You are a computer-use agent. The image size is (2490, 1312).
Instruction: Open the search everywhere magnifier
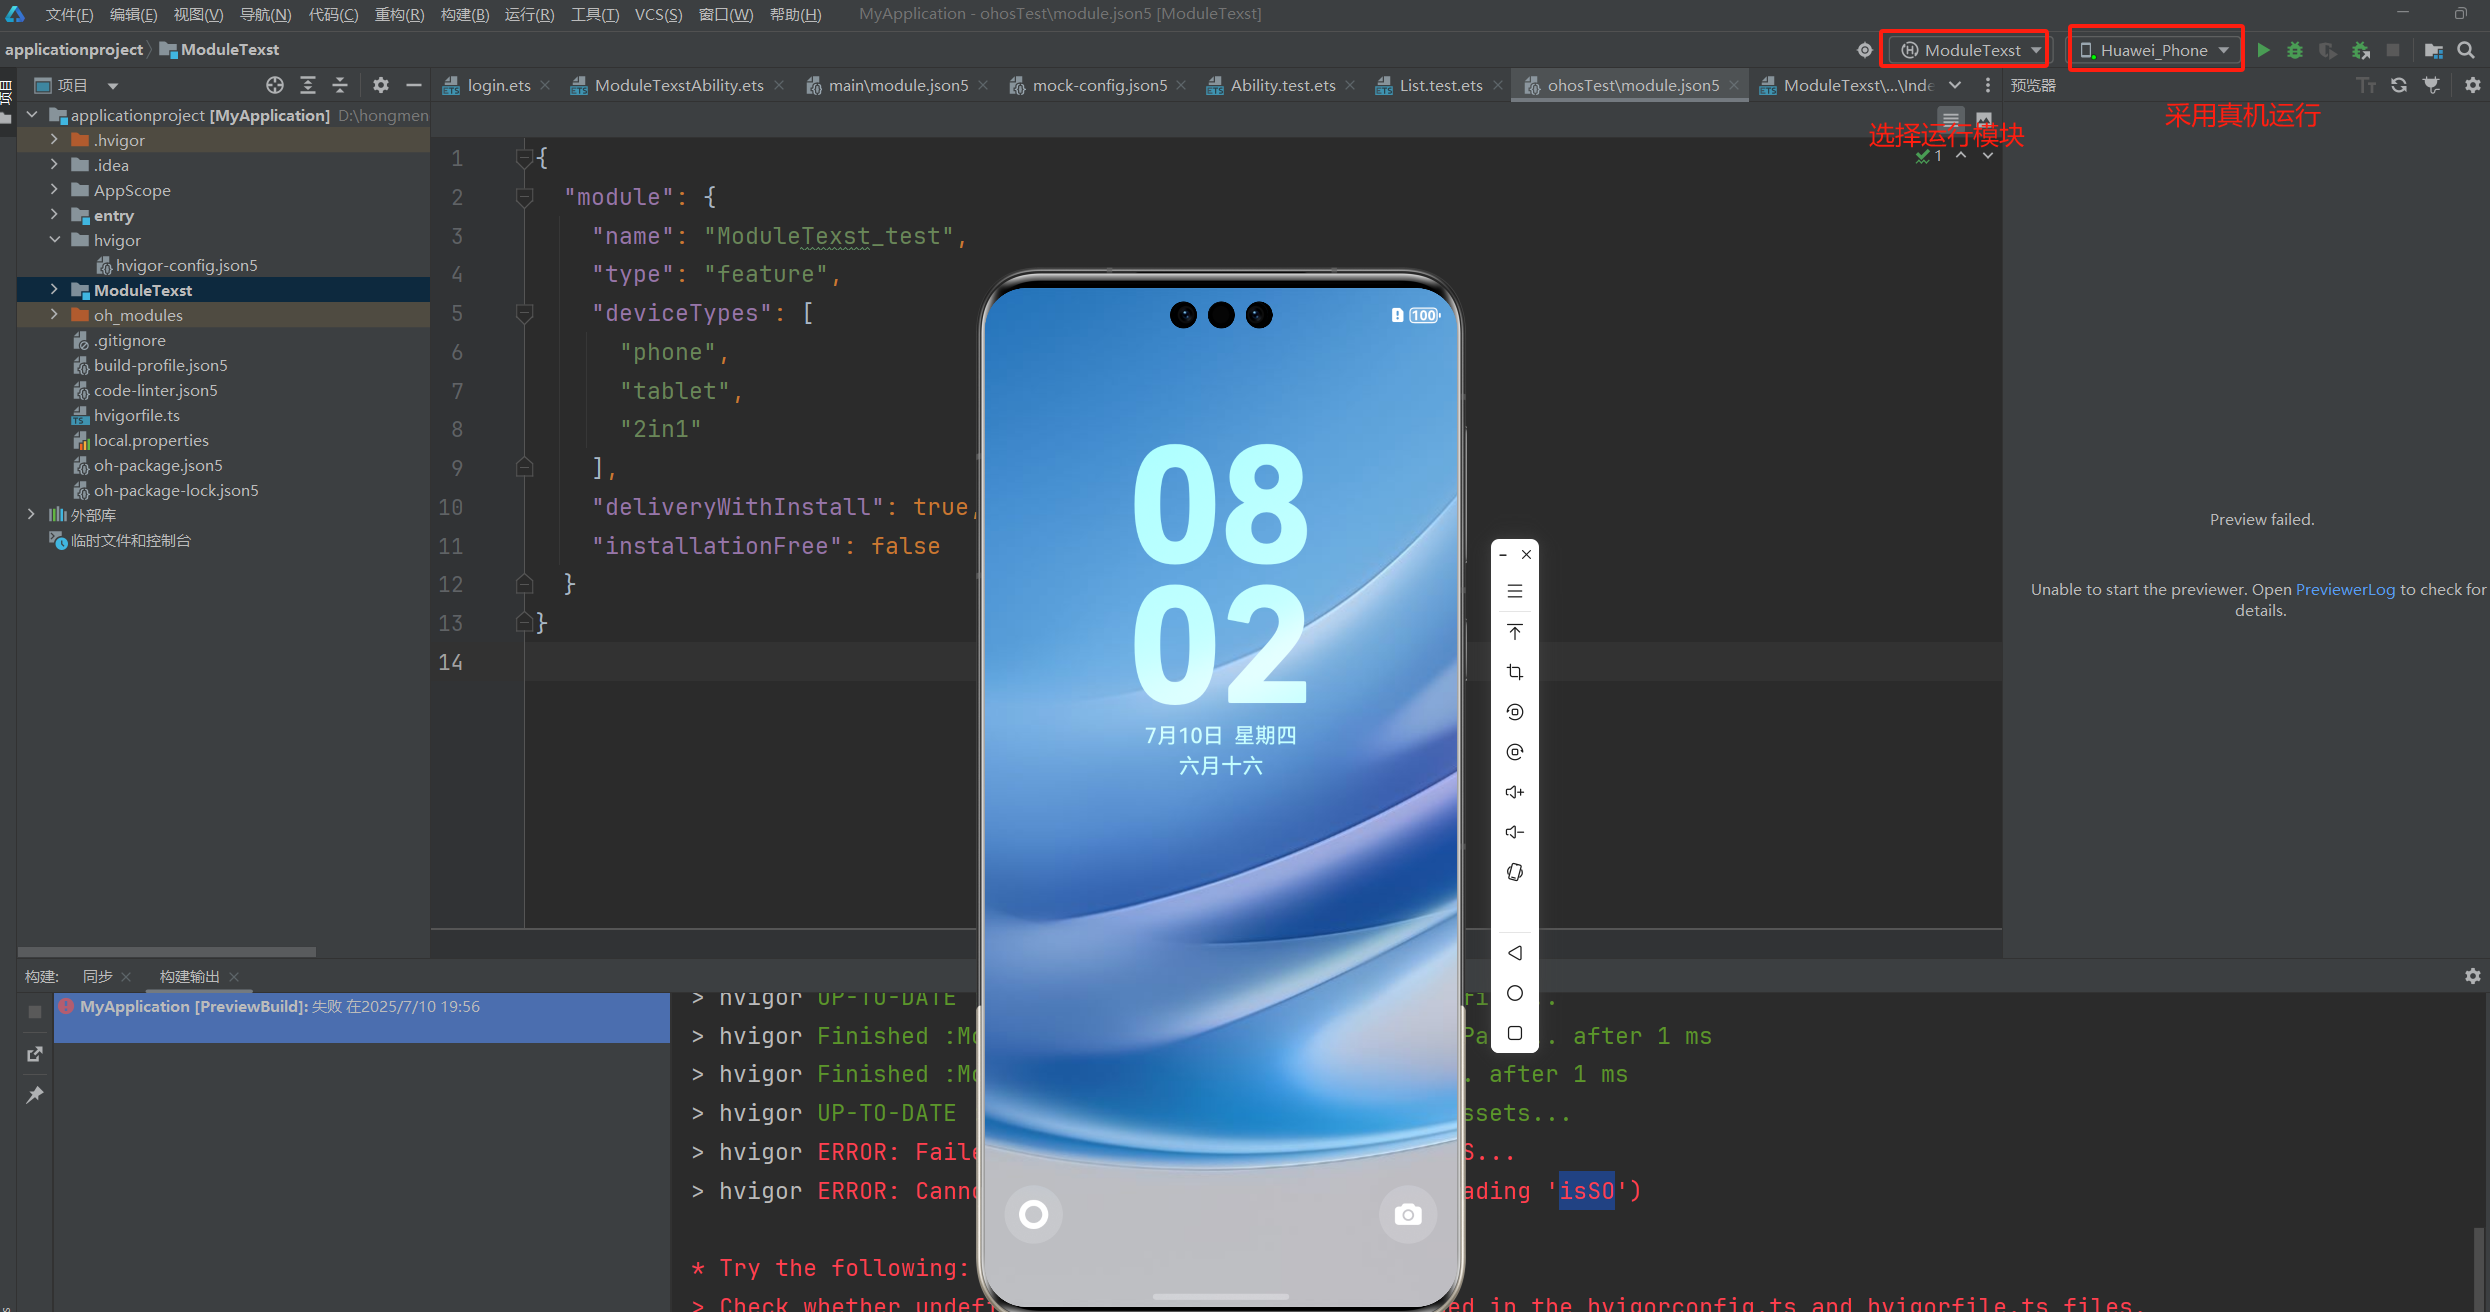coord(2466,50)
